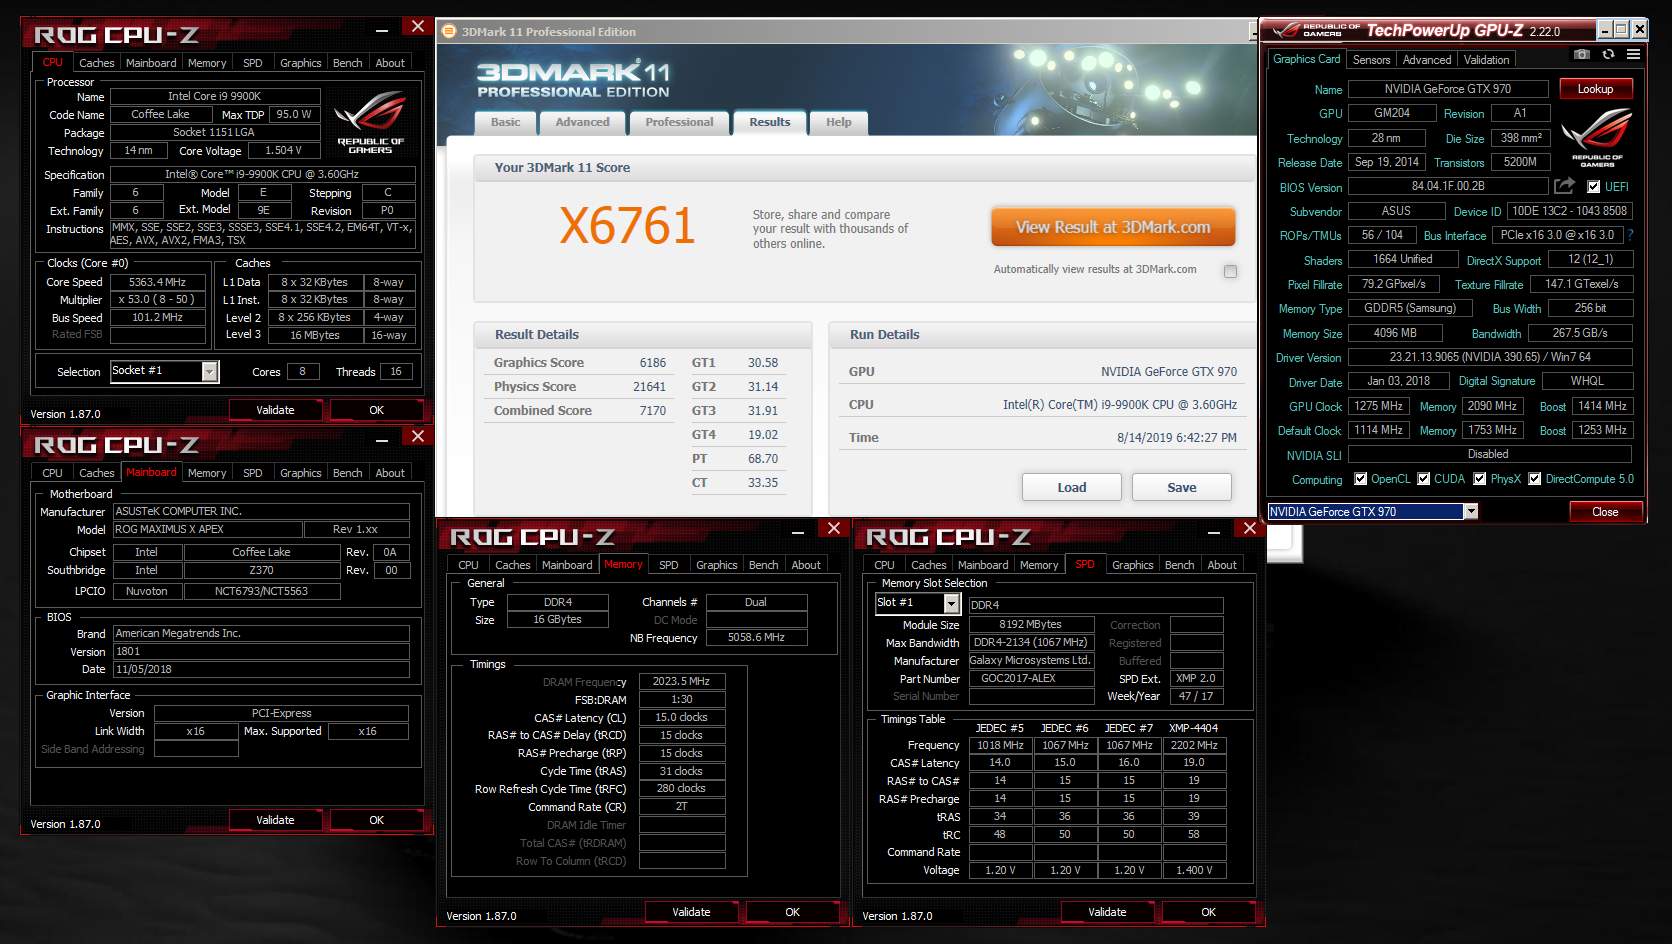1672x944 pixels.
Task: Click the Driver Version field in GPU-Z
Action: click(x=1490, y=357)
